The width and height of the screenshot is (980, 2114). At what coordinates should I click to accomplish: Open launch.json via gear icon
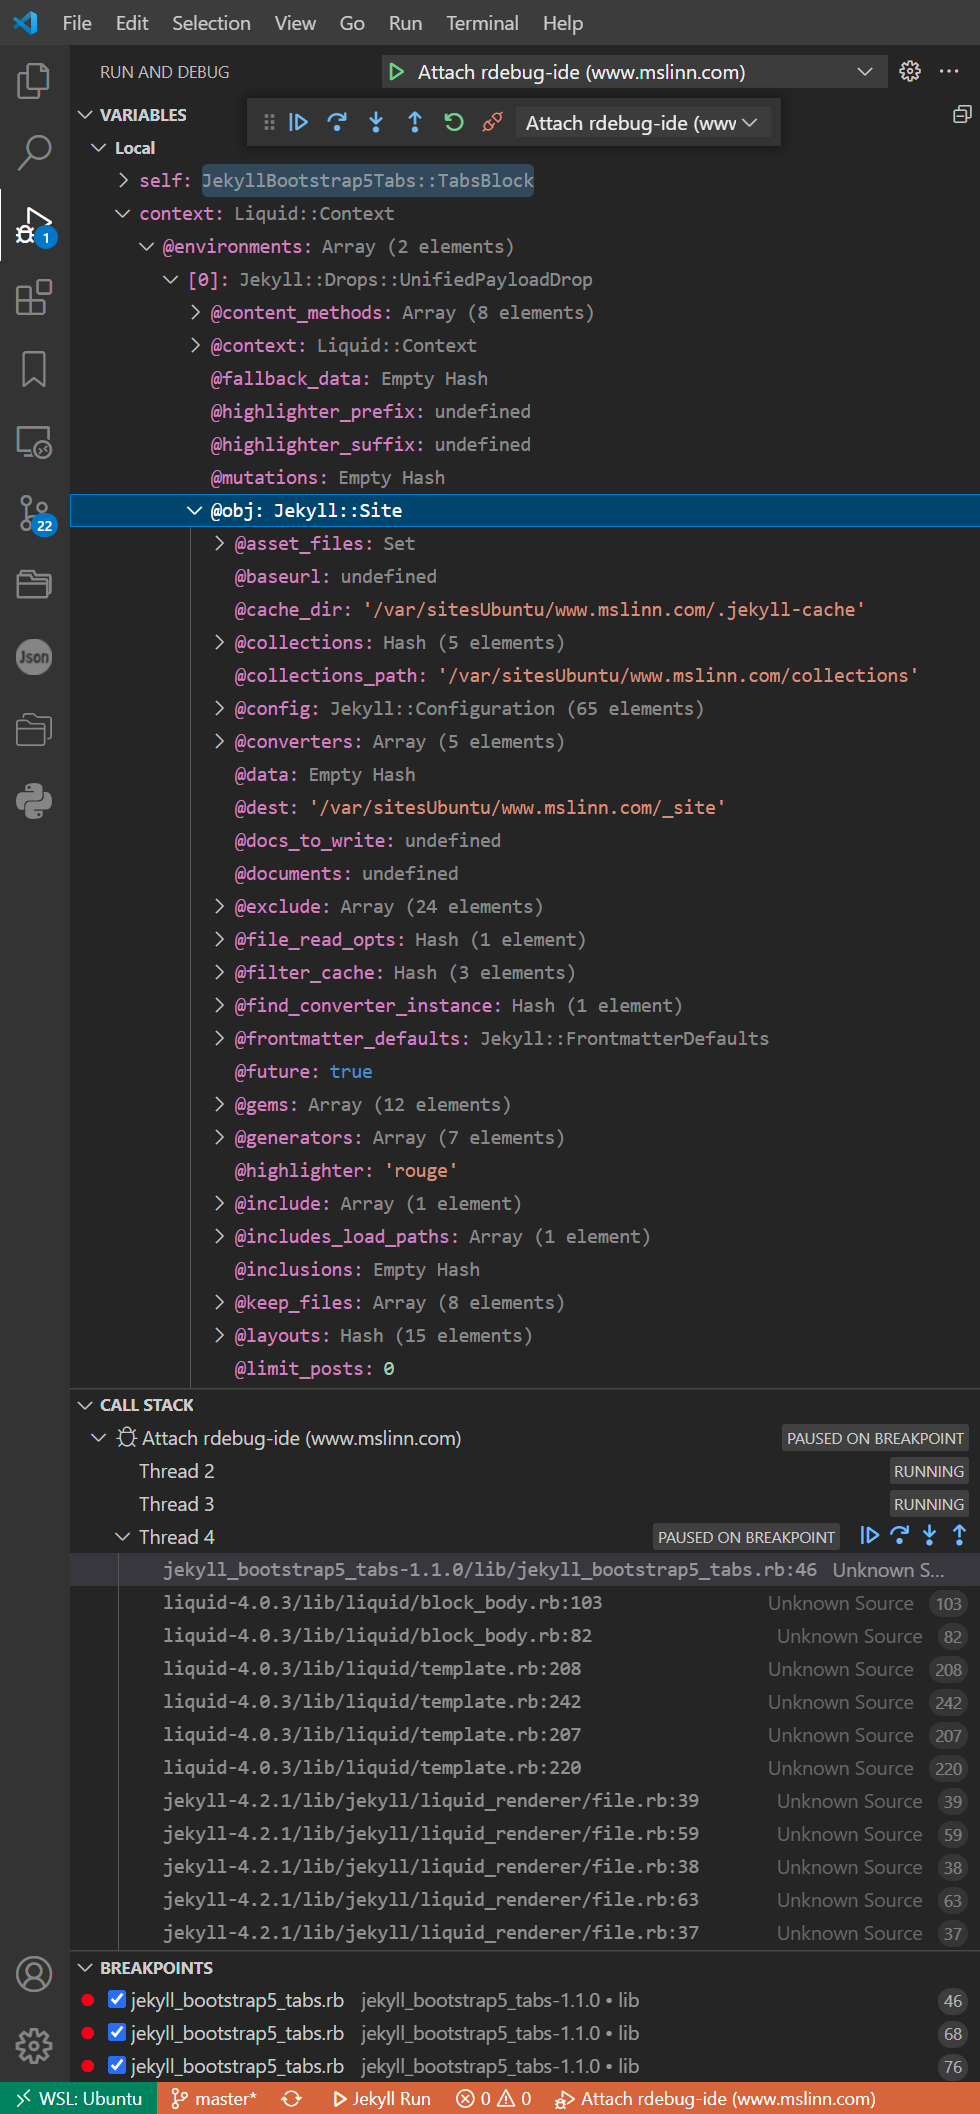point(909,72)
